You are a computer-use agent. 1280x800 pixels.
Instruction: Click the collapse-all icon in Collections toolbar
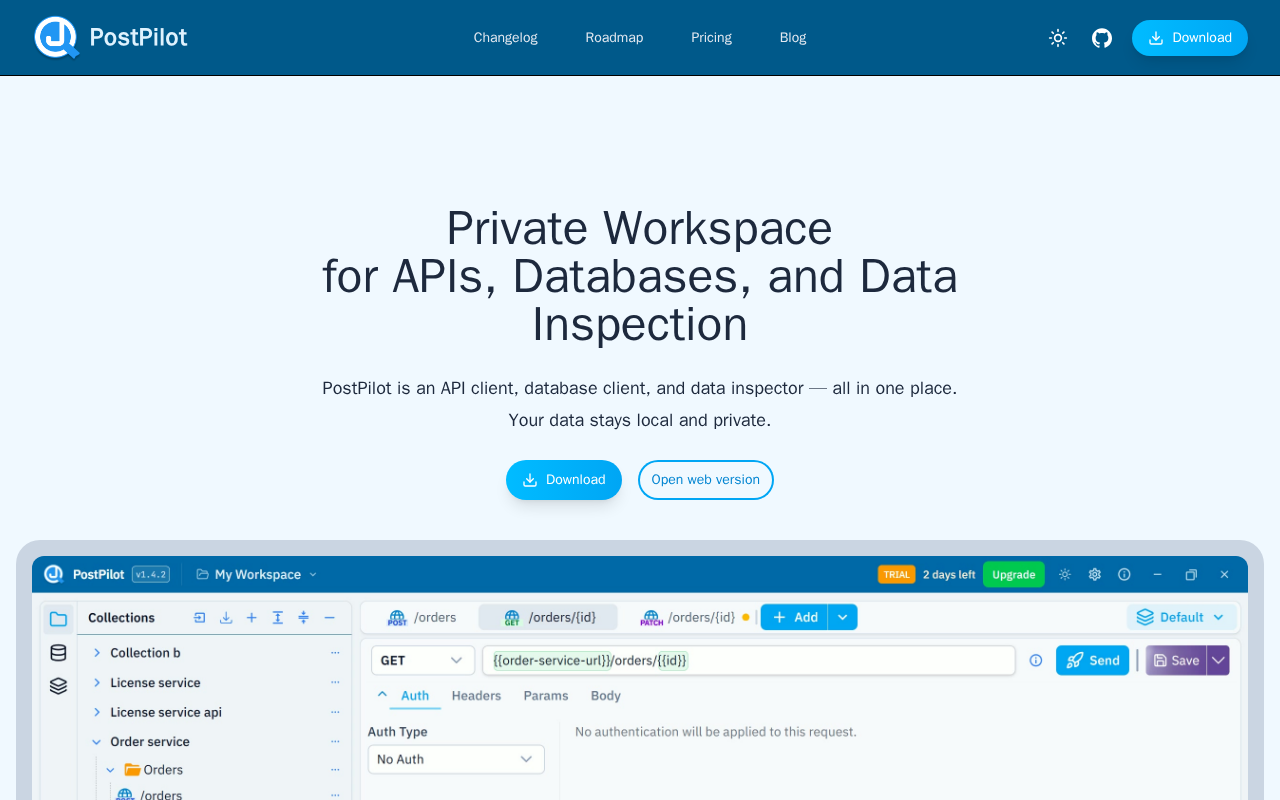(304, 618)
